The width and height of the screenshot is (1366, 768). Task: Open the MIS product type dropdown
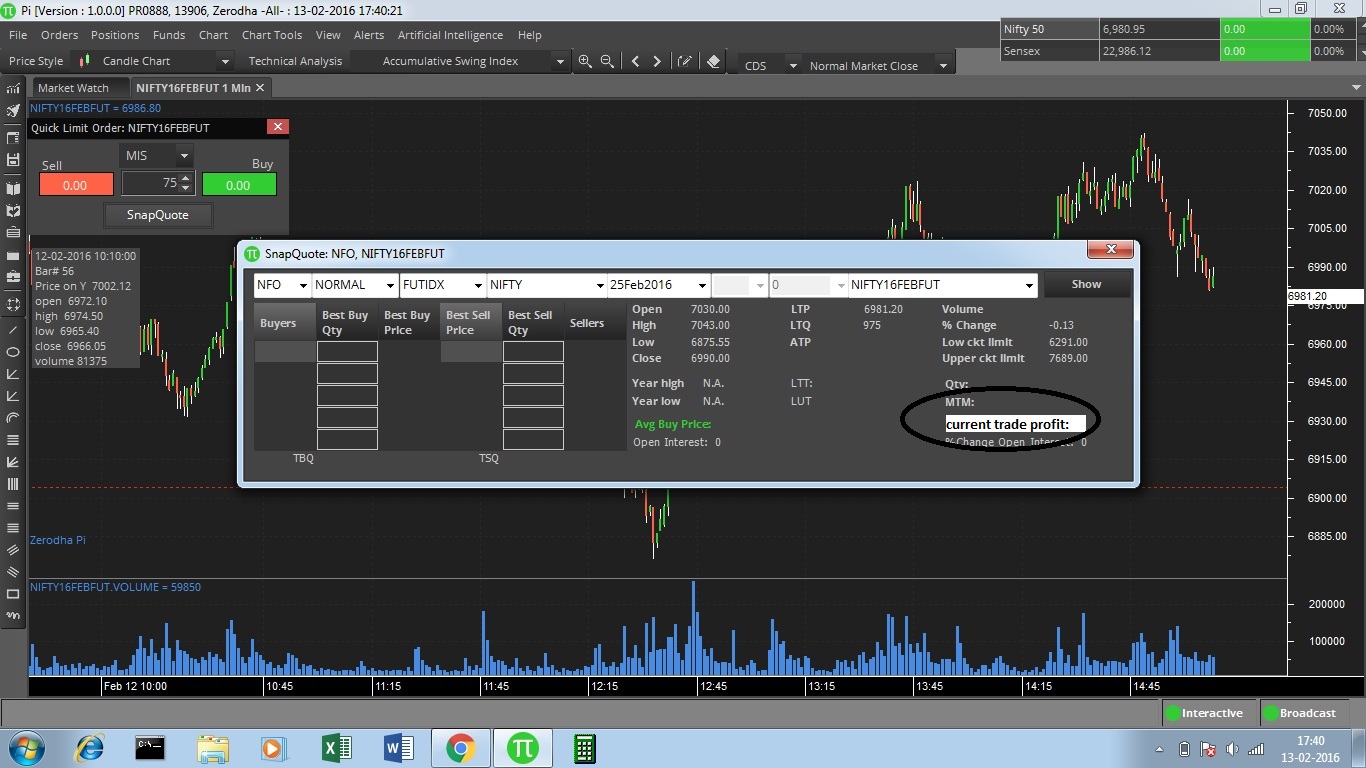click(x=183, y=156)
